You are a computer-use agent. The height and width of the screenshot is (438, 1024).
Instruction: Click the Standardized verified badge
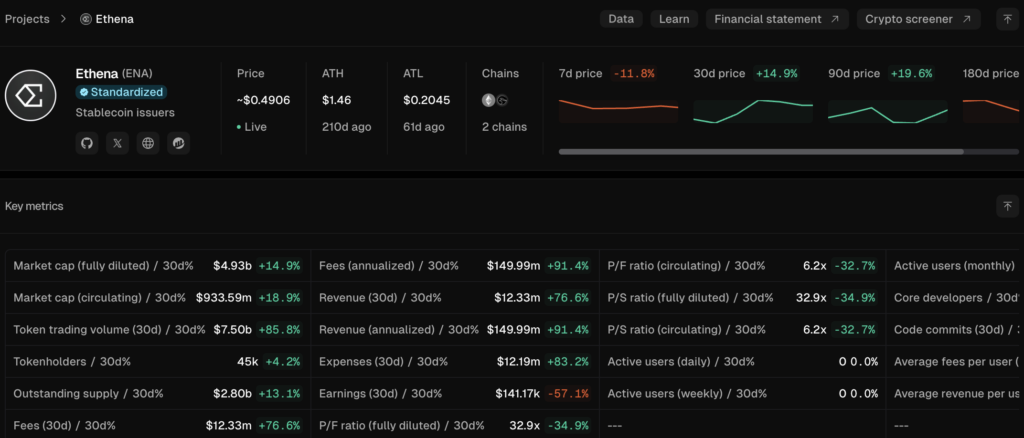click(121, 92)
